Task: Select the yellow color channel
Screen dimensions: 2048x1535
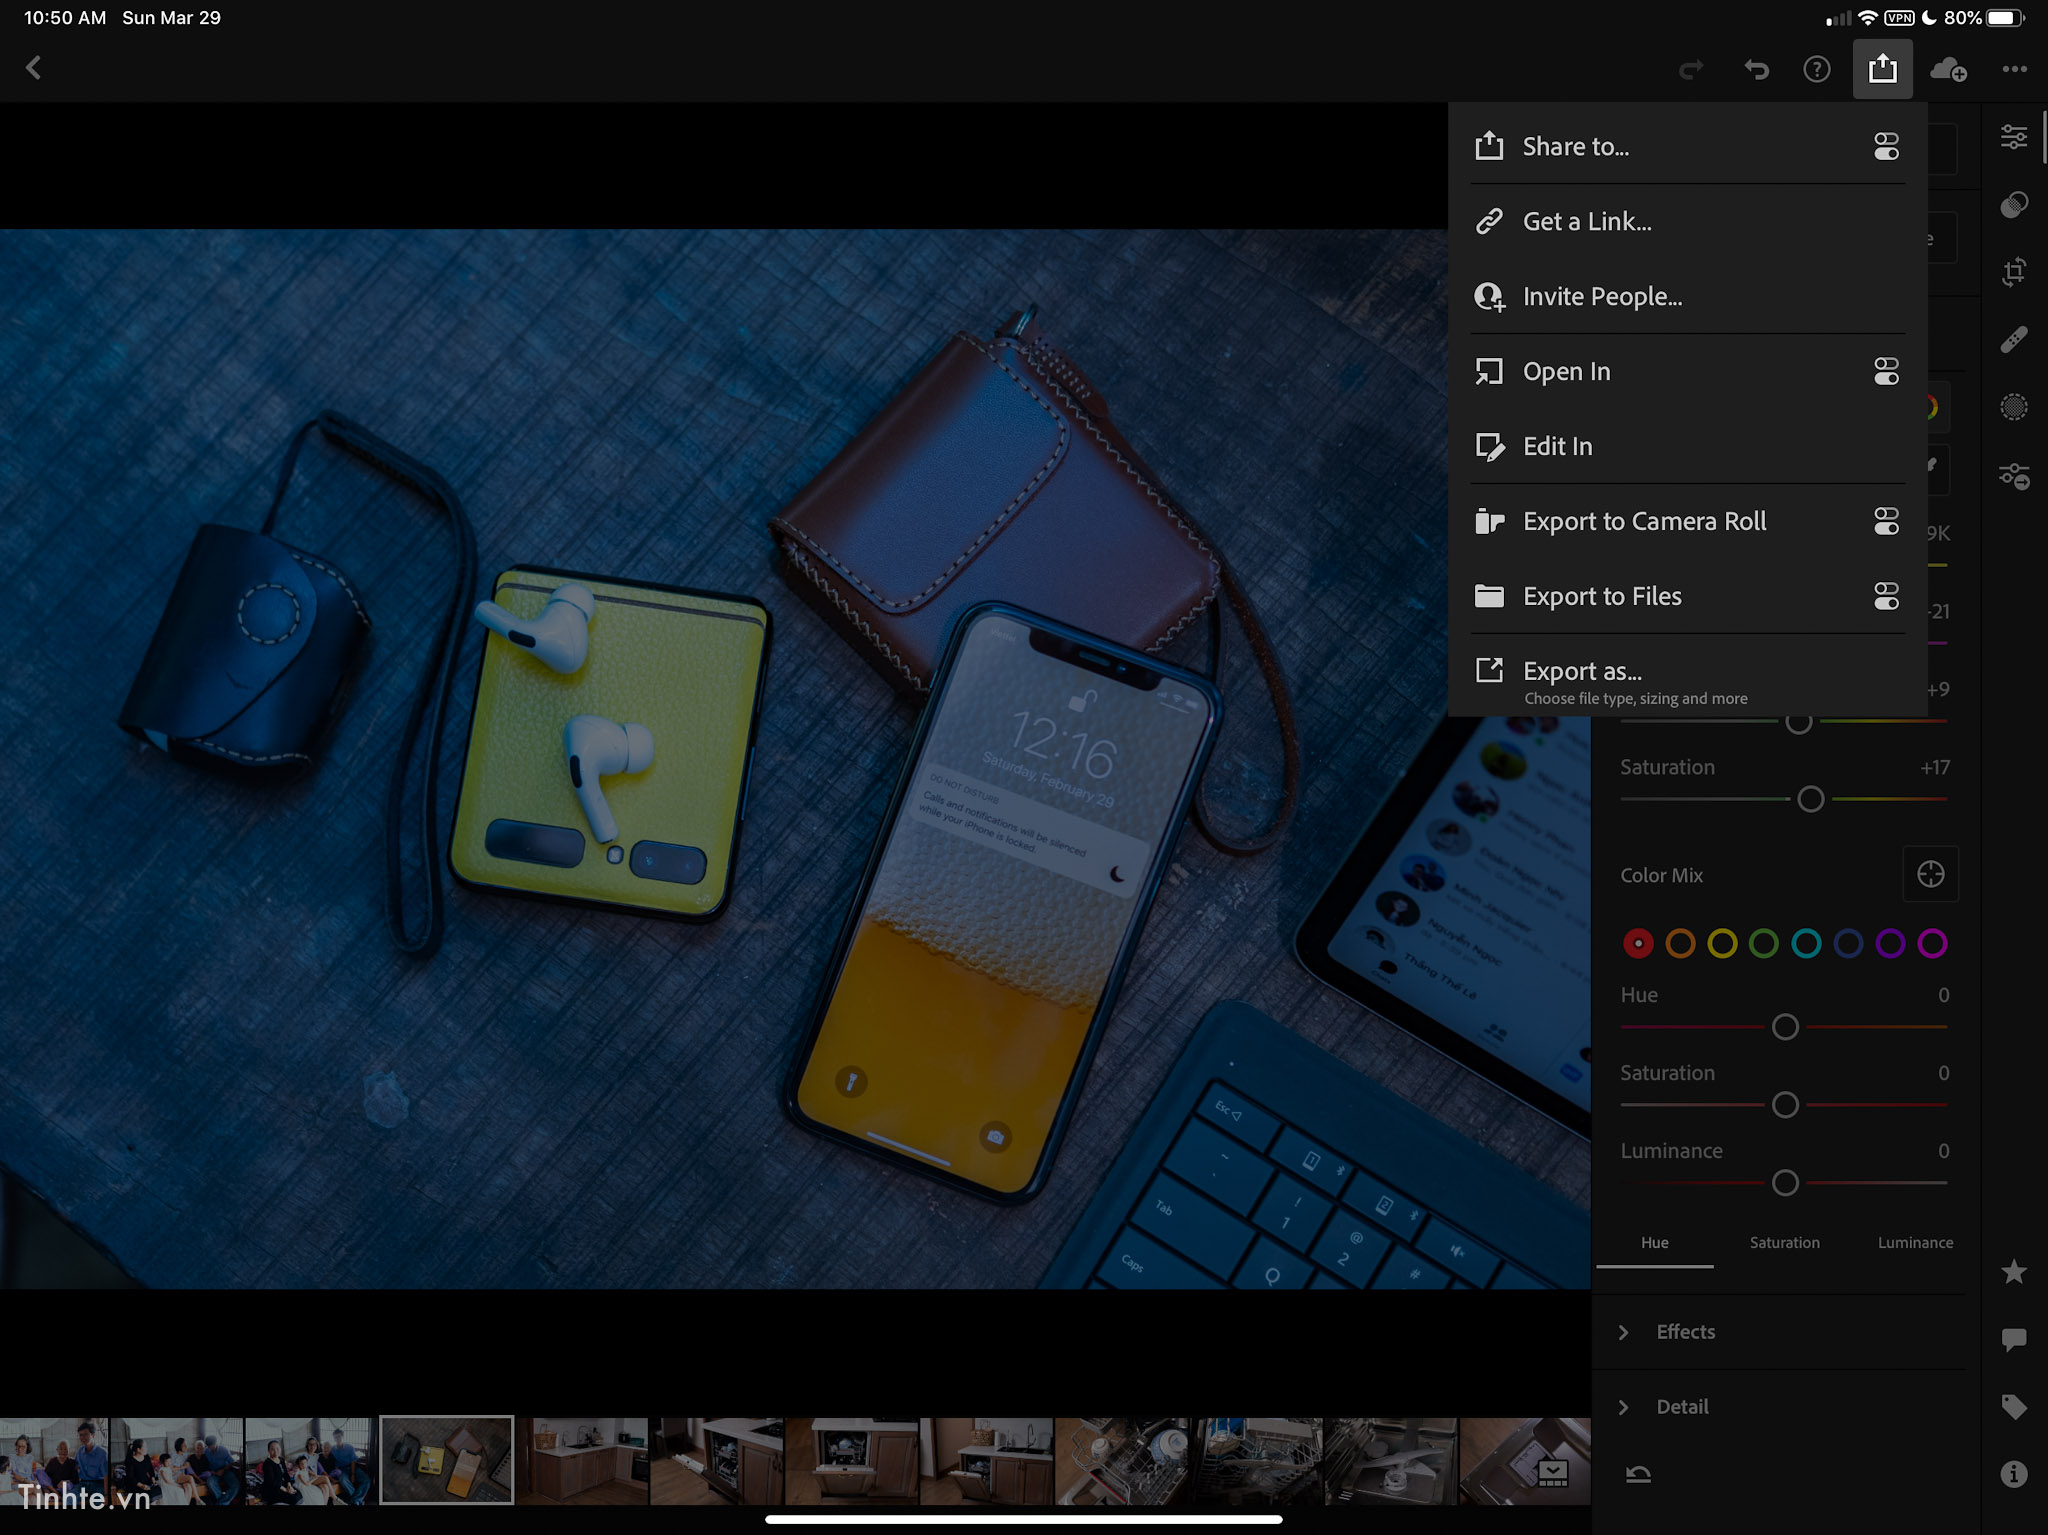Action: (x=1722, y=943)
